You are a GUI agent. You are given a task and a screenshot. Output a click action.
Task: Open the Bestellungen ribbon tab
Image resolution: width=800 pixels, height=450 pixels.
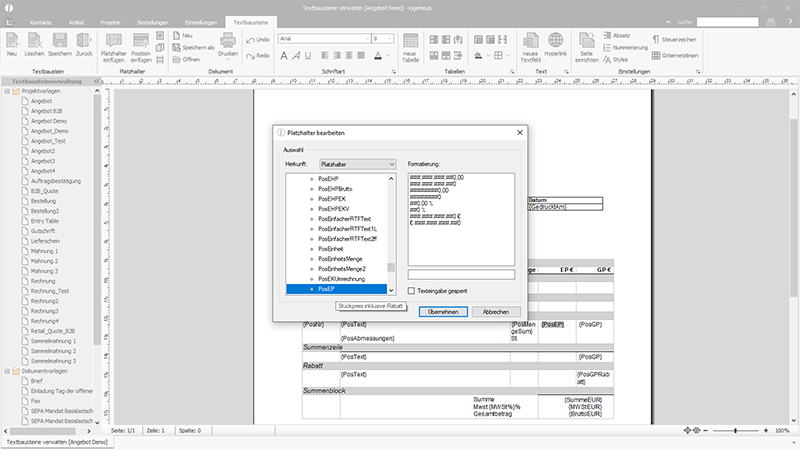153,22
